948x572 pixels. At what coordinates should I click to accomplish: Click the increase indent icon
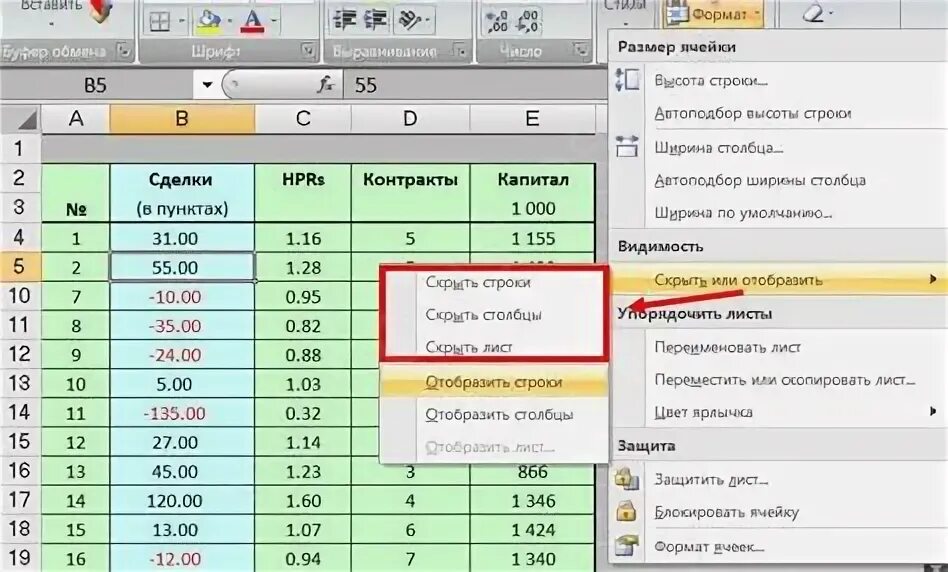(x=375, y=20)
